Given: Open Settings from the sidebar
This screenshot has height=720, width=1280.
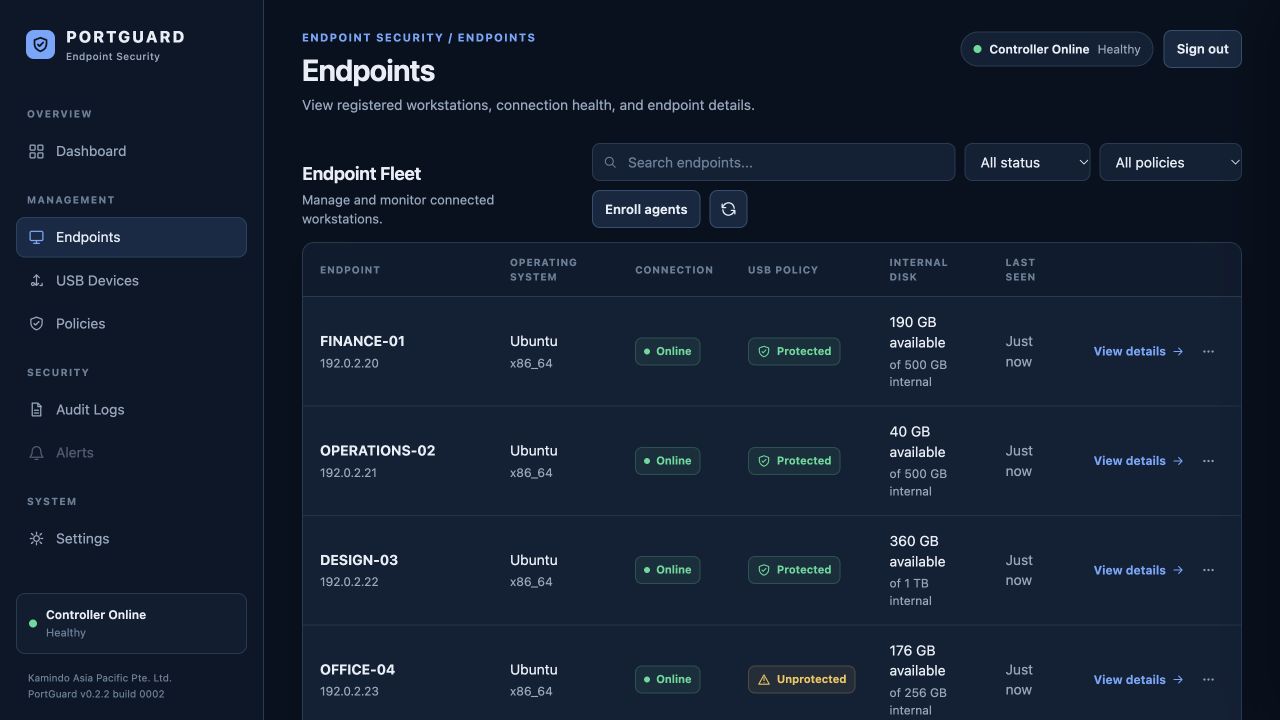Looking at the screenshot, I should [x=131, y=538].
